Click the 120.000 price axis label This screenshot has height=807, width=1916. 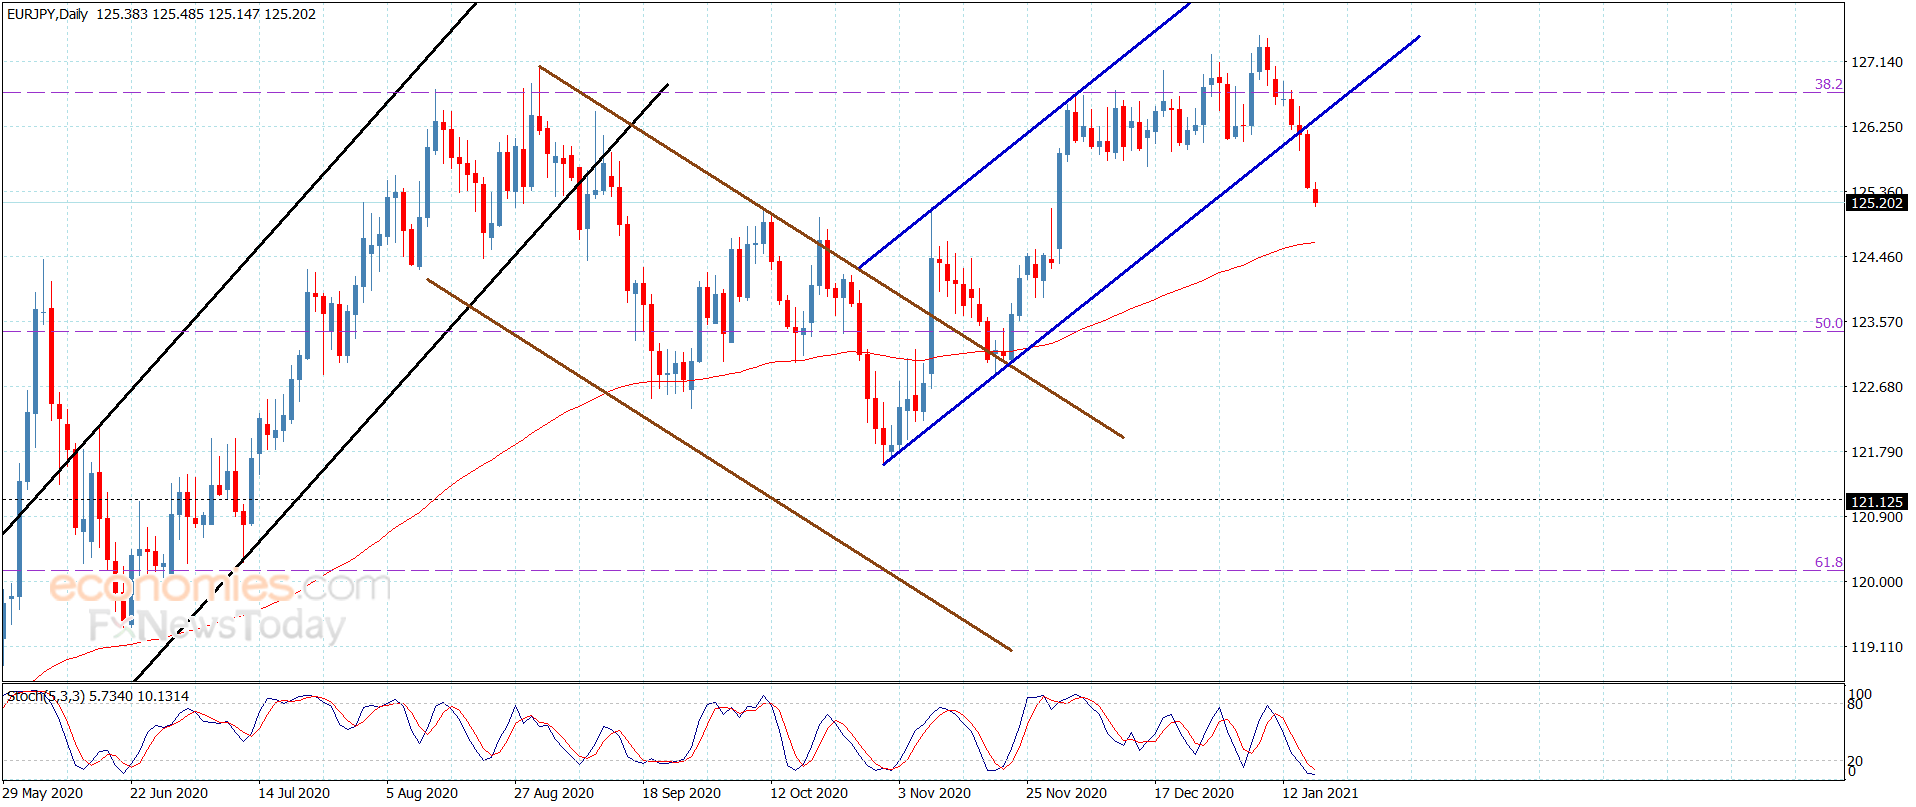[x=1877, y=582]
